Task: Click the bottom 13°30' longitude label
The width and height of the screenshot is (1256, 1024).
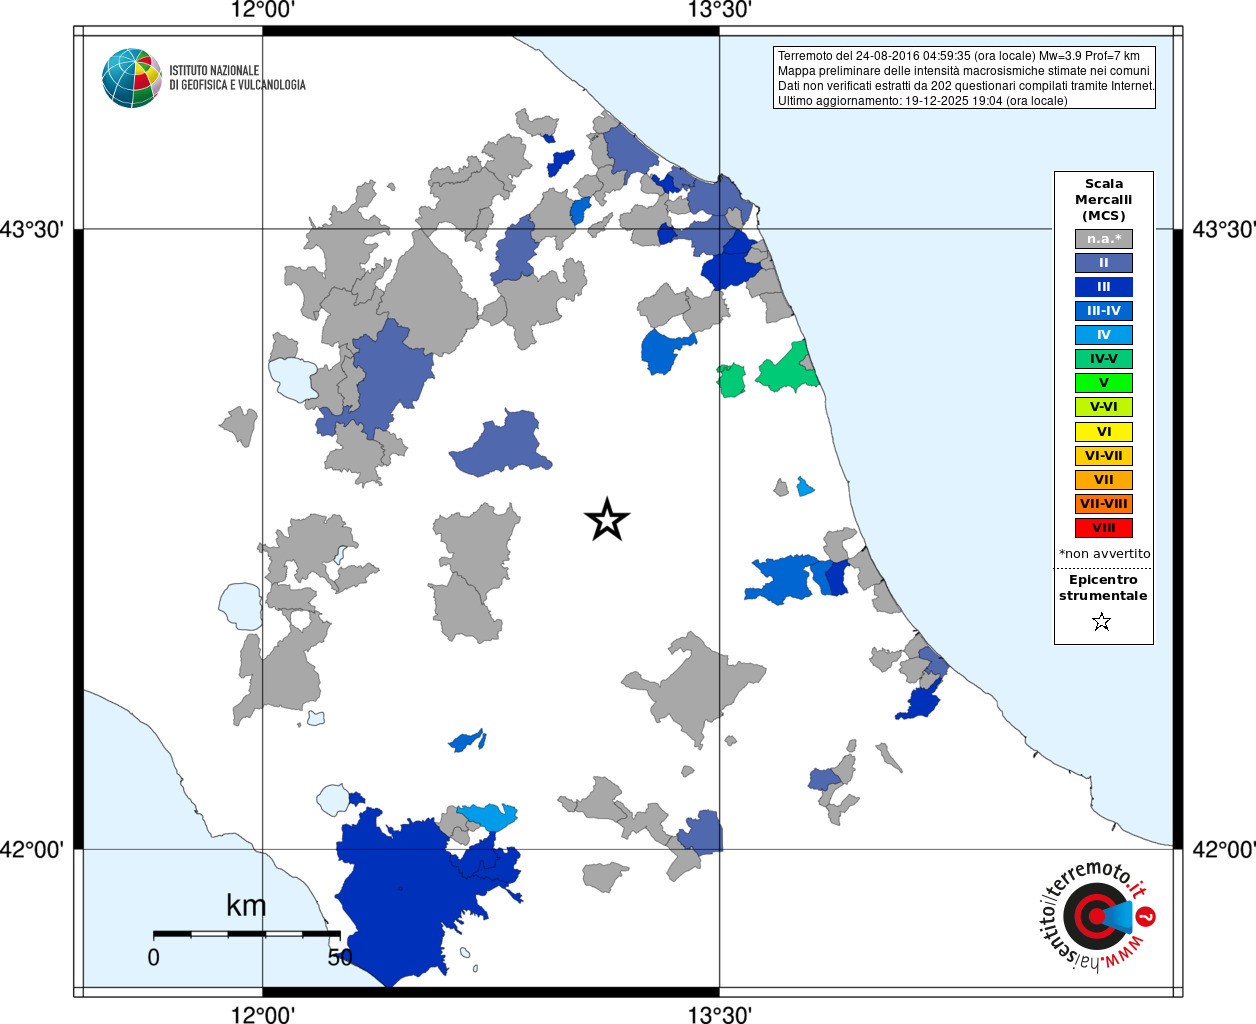Action: pos(719,1014)
